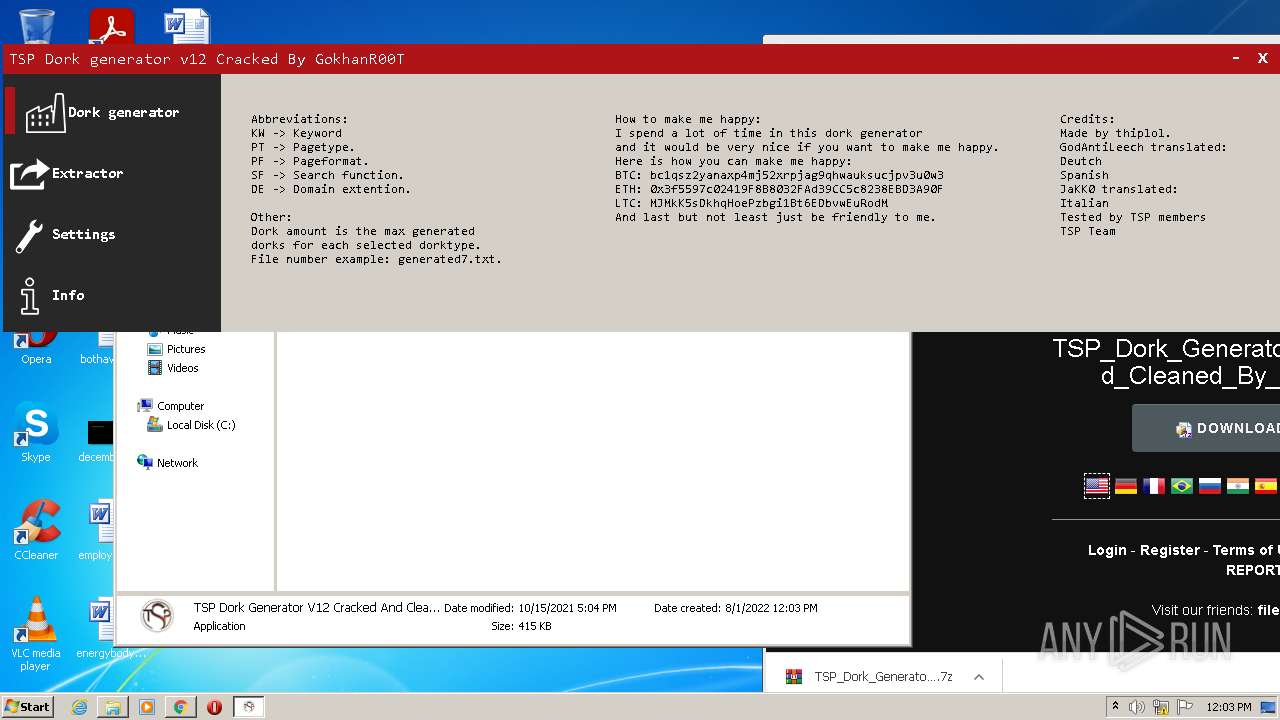Viewport: 1280px width, 720px height.
Task: Click the Size 415 KB value
Action: click(x=535, y=626)
